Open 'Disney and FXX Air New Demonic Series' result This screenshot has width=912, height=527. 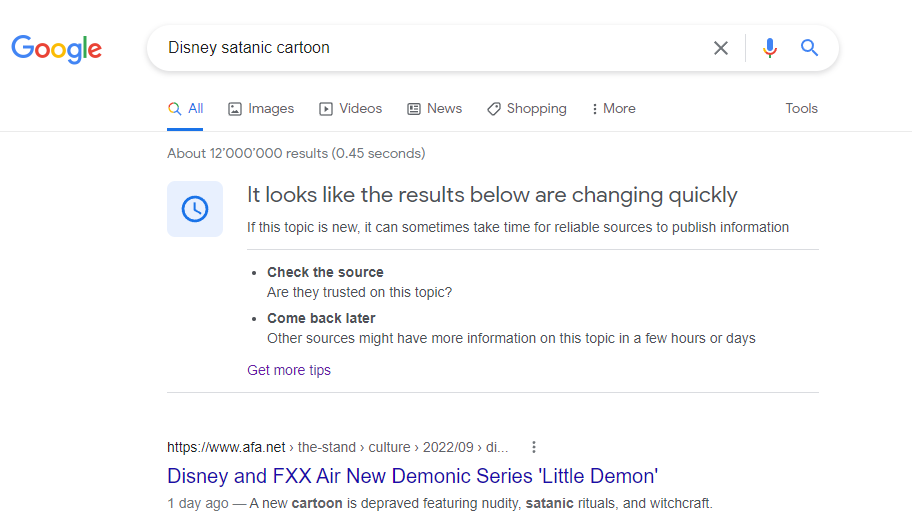(412, 476)
